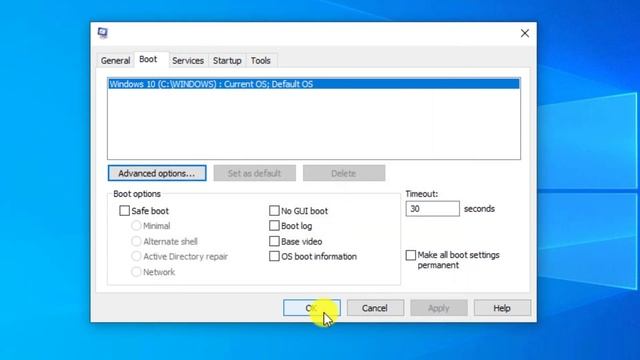The height and width of the screenshot is (360, 640).
Task: Close the System Configuration dialog
Action: coord(524,33)
